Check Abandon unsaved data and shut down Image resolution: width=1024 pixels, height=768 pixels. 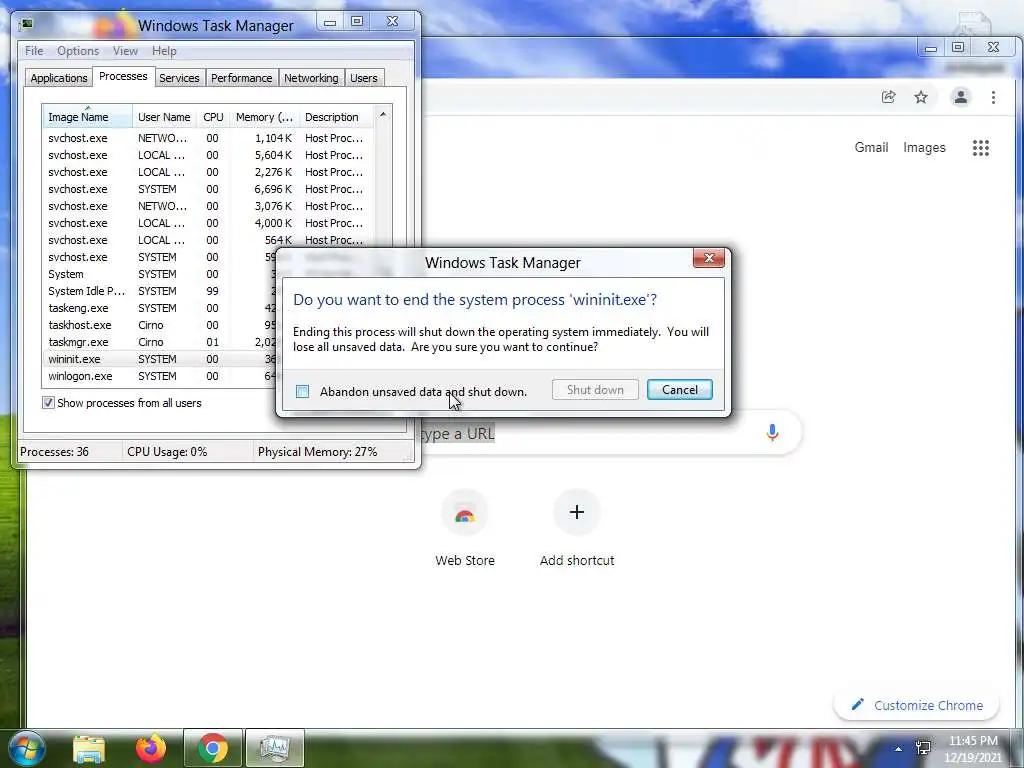point(302,391)
